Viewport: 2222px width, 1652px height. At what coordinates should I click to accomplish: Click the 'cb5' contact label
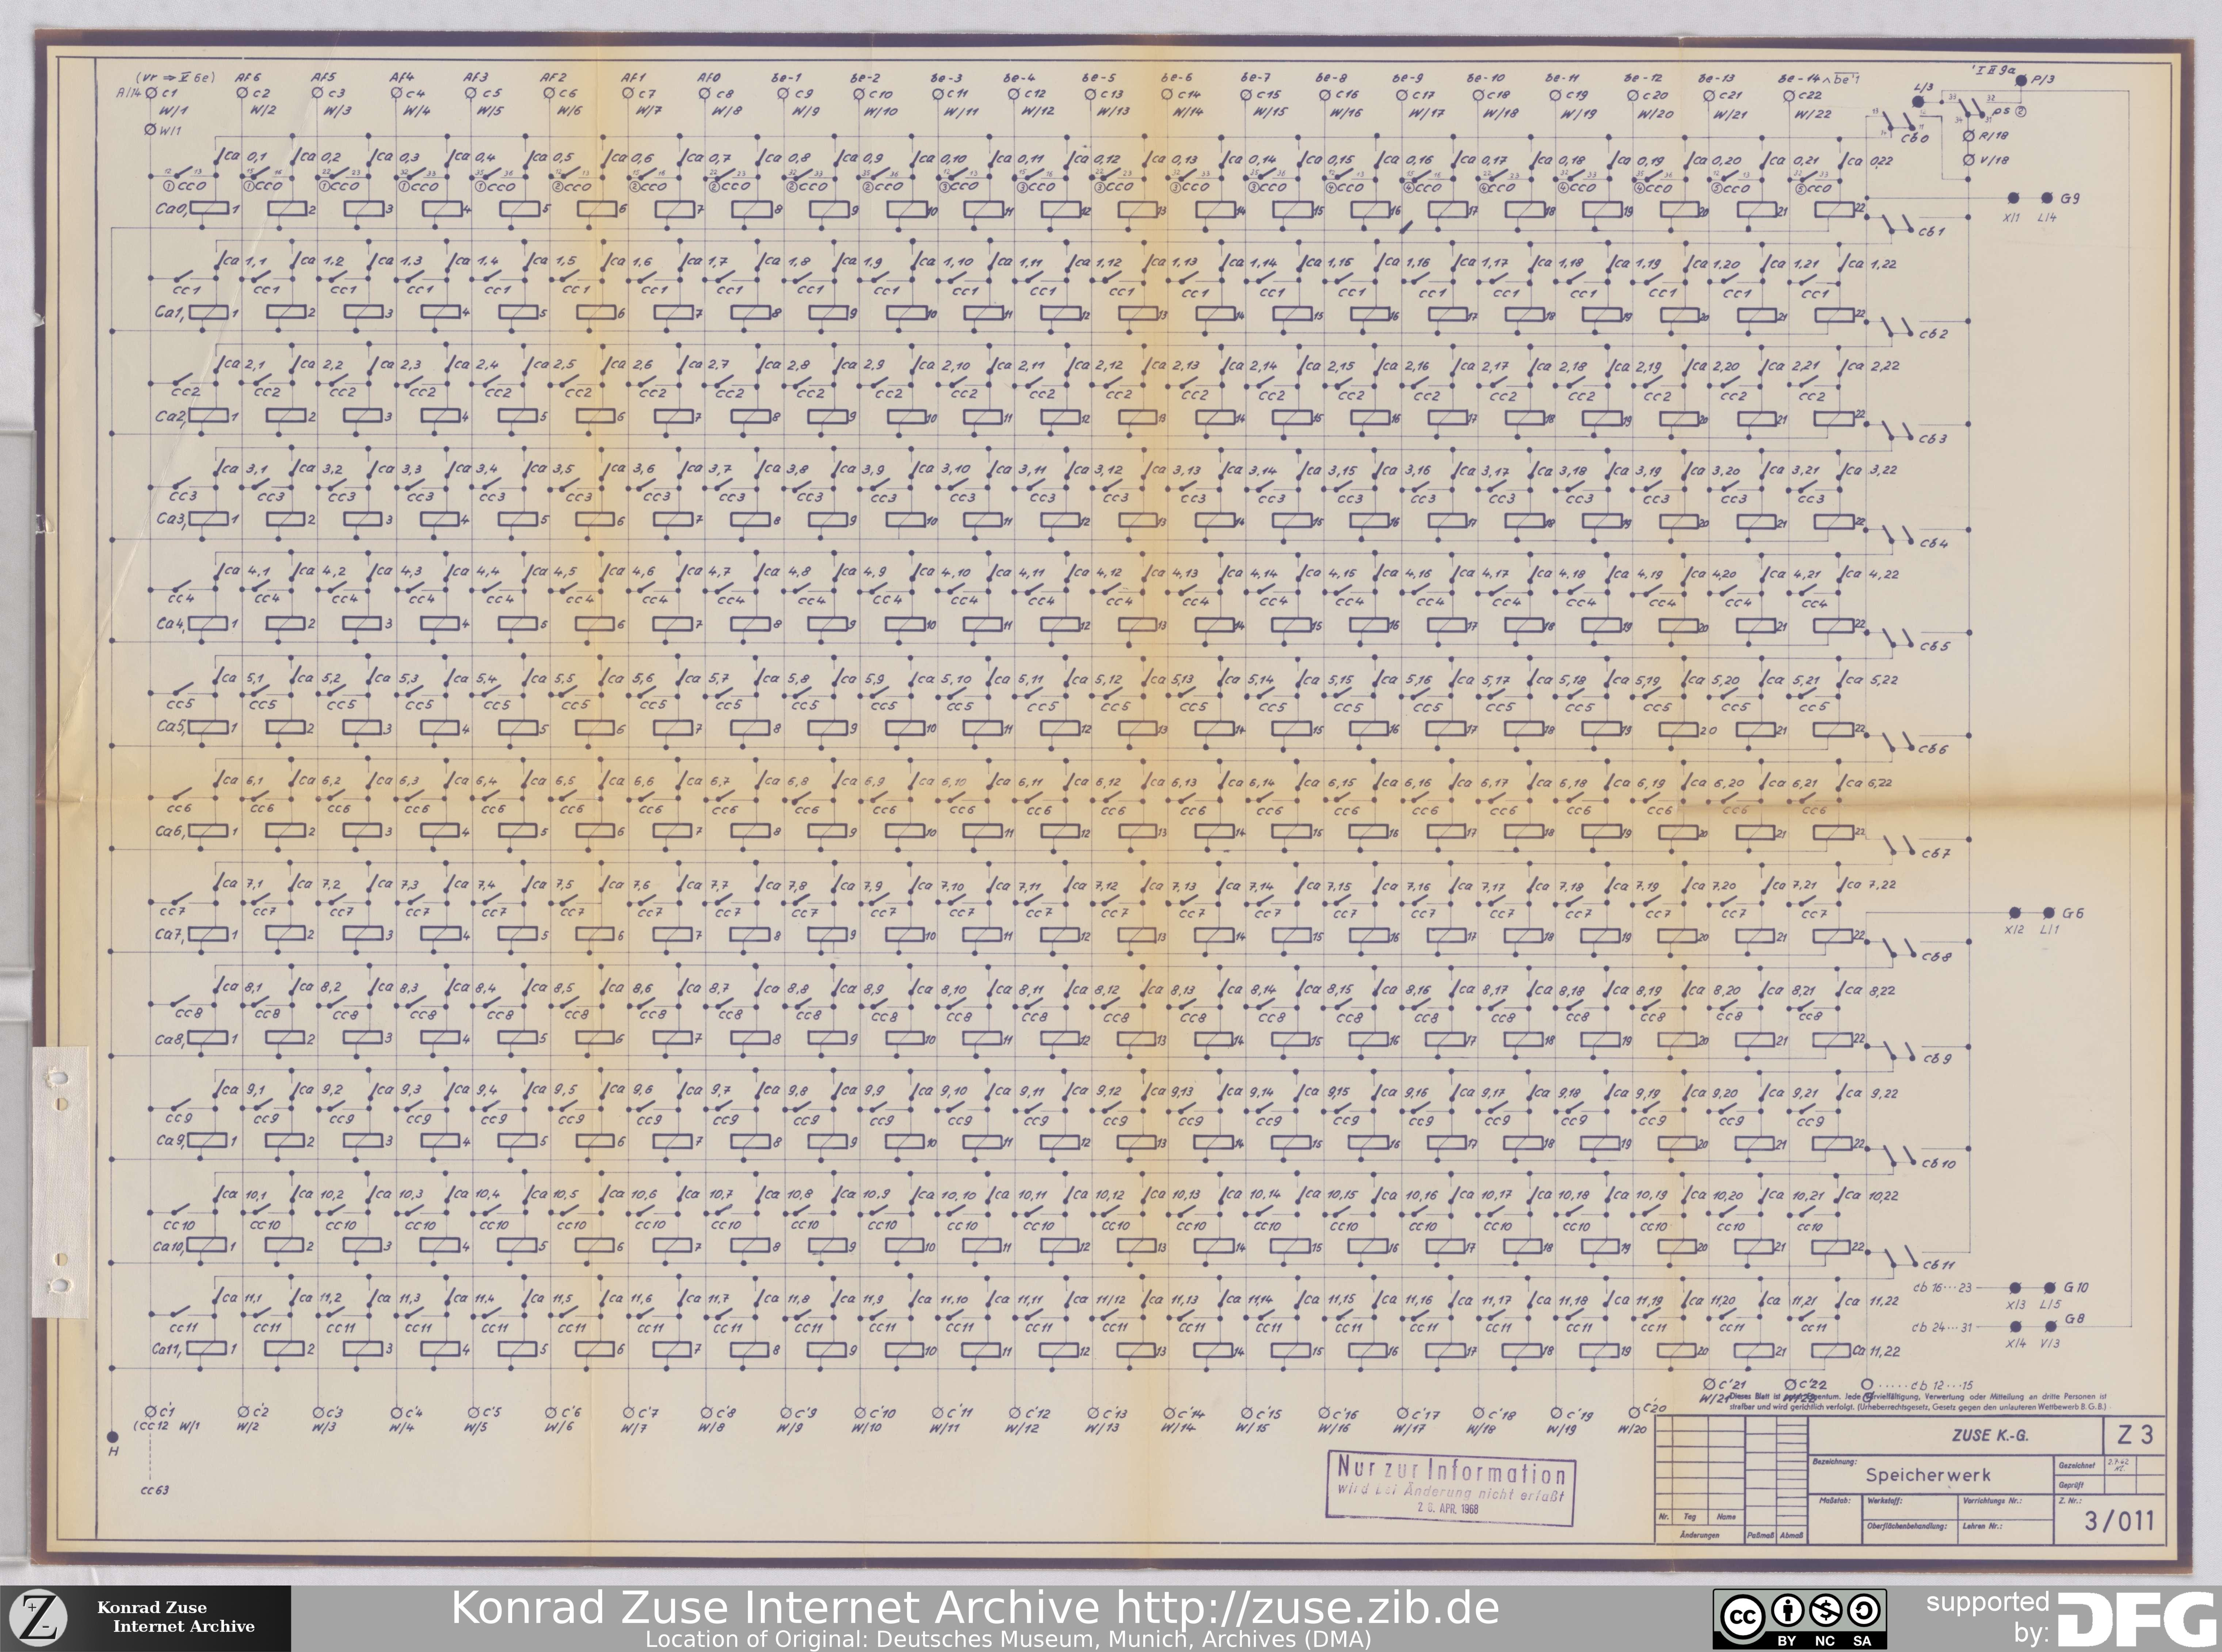[1935, 646]
